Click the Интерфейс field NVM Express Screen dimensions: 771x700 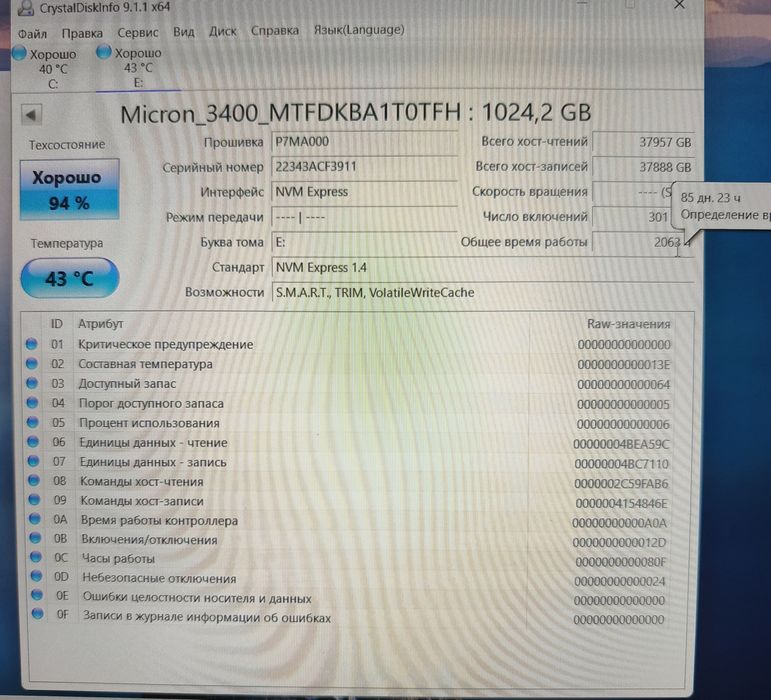click(364, 192)
